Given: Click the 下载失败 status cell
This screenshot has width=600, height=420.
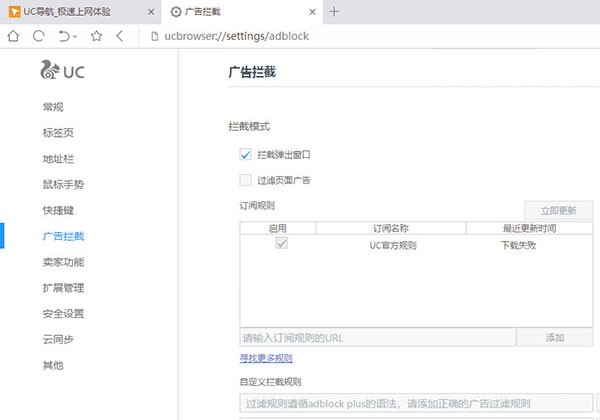Looking at the screenshot, I should [x=518, y=245].
